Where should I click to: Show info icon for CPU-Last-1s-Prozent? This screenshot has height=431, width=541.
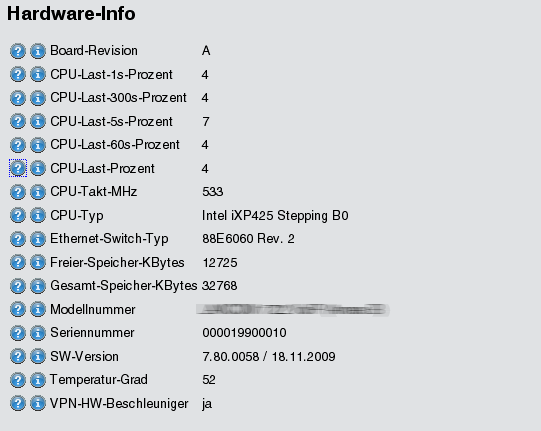pos(38,75)
